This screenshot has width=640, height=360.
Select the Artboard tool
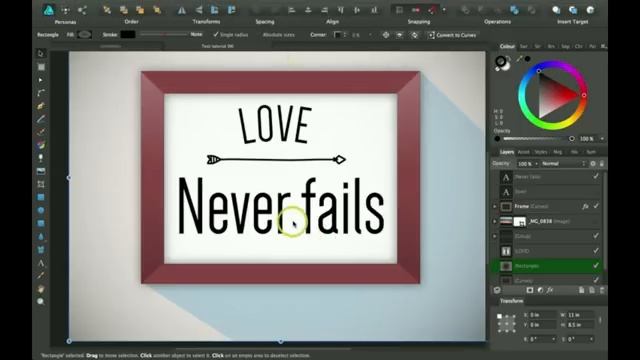41,67
